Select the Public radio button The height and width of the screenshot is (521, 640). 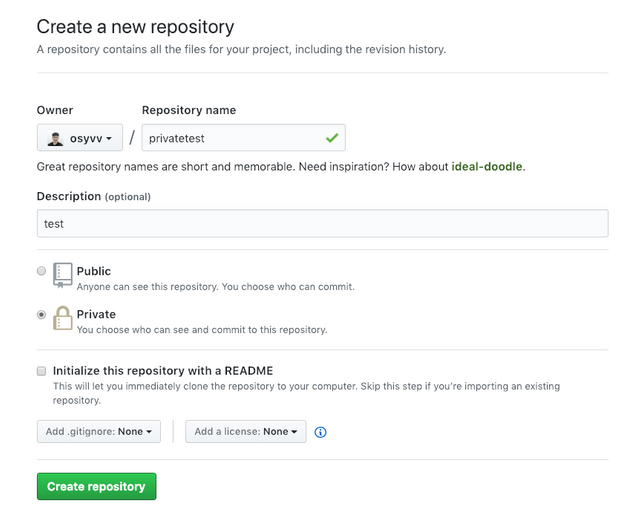(41, 271)
